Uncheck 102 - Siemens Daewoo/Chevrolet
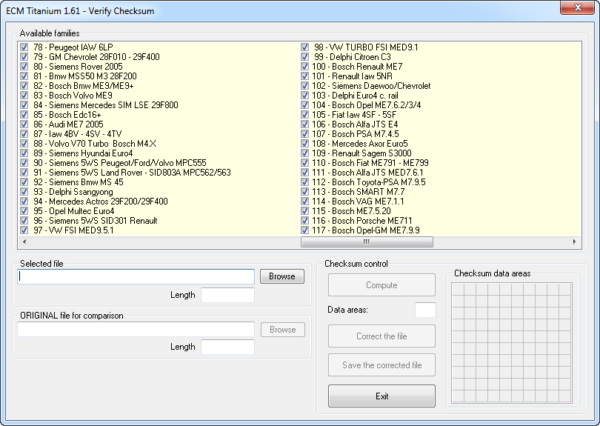This screenshot has width=600, height=426. pos(305,85)
